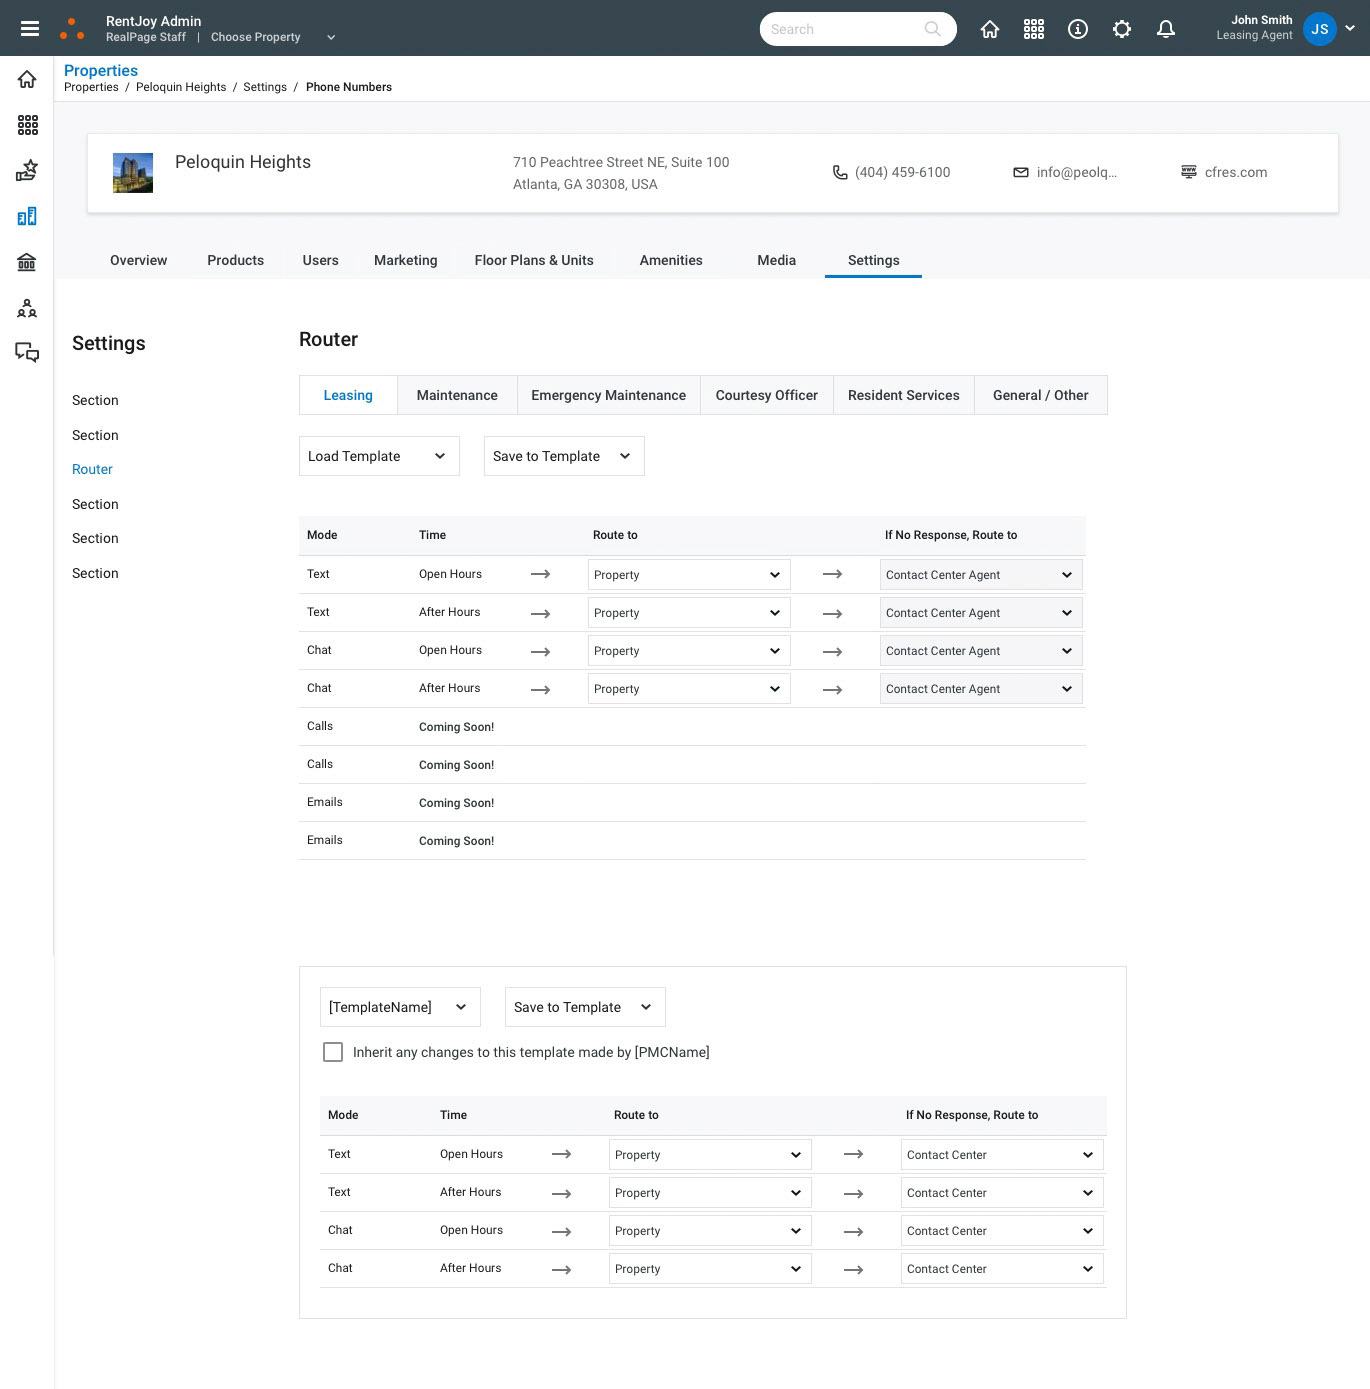Switch to the Maintenance router tab
This screenshot has height=1389, width=1370.
[457, 395]
